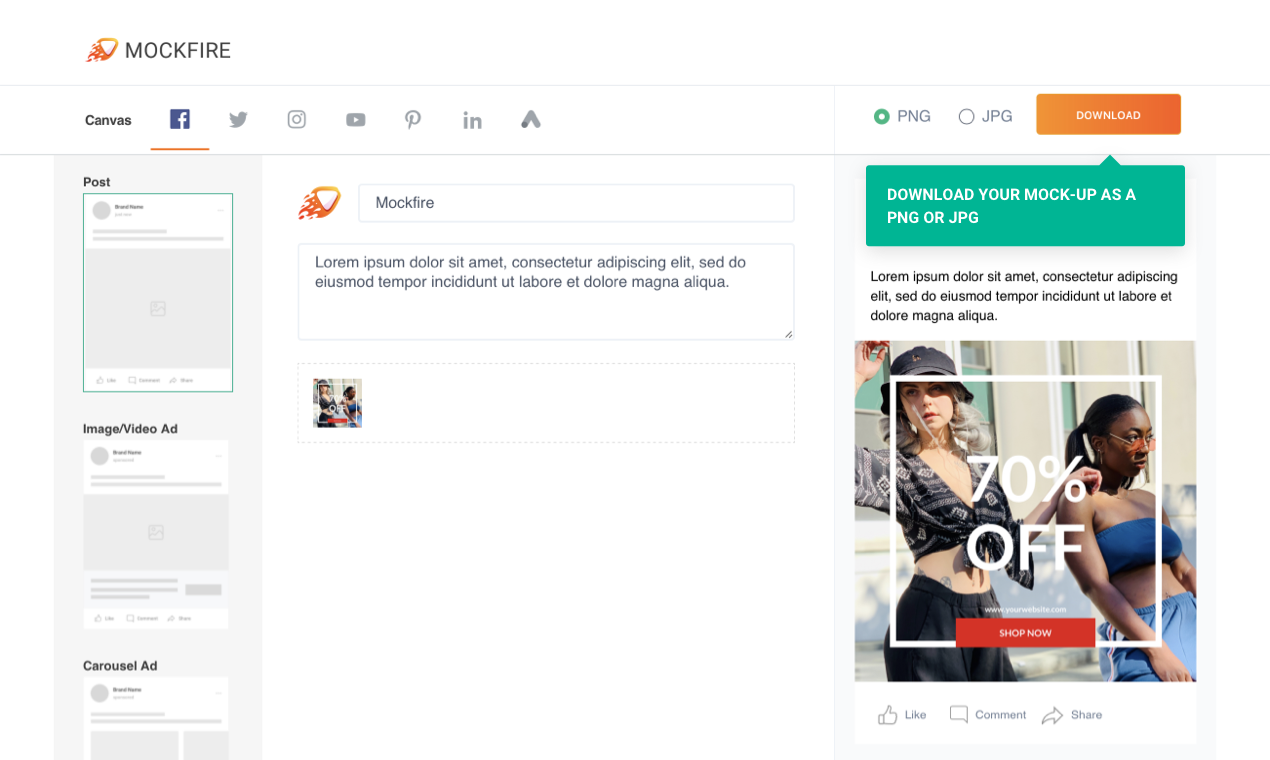The height and width of the screenshot is (760, 1270).
Task: Switch to the Pinterest mockup tab
Action: 413,120
